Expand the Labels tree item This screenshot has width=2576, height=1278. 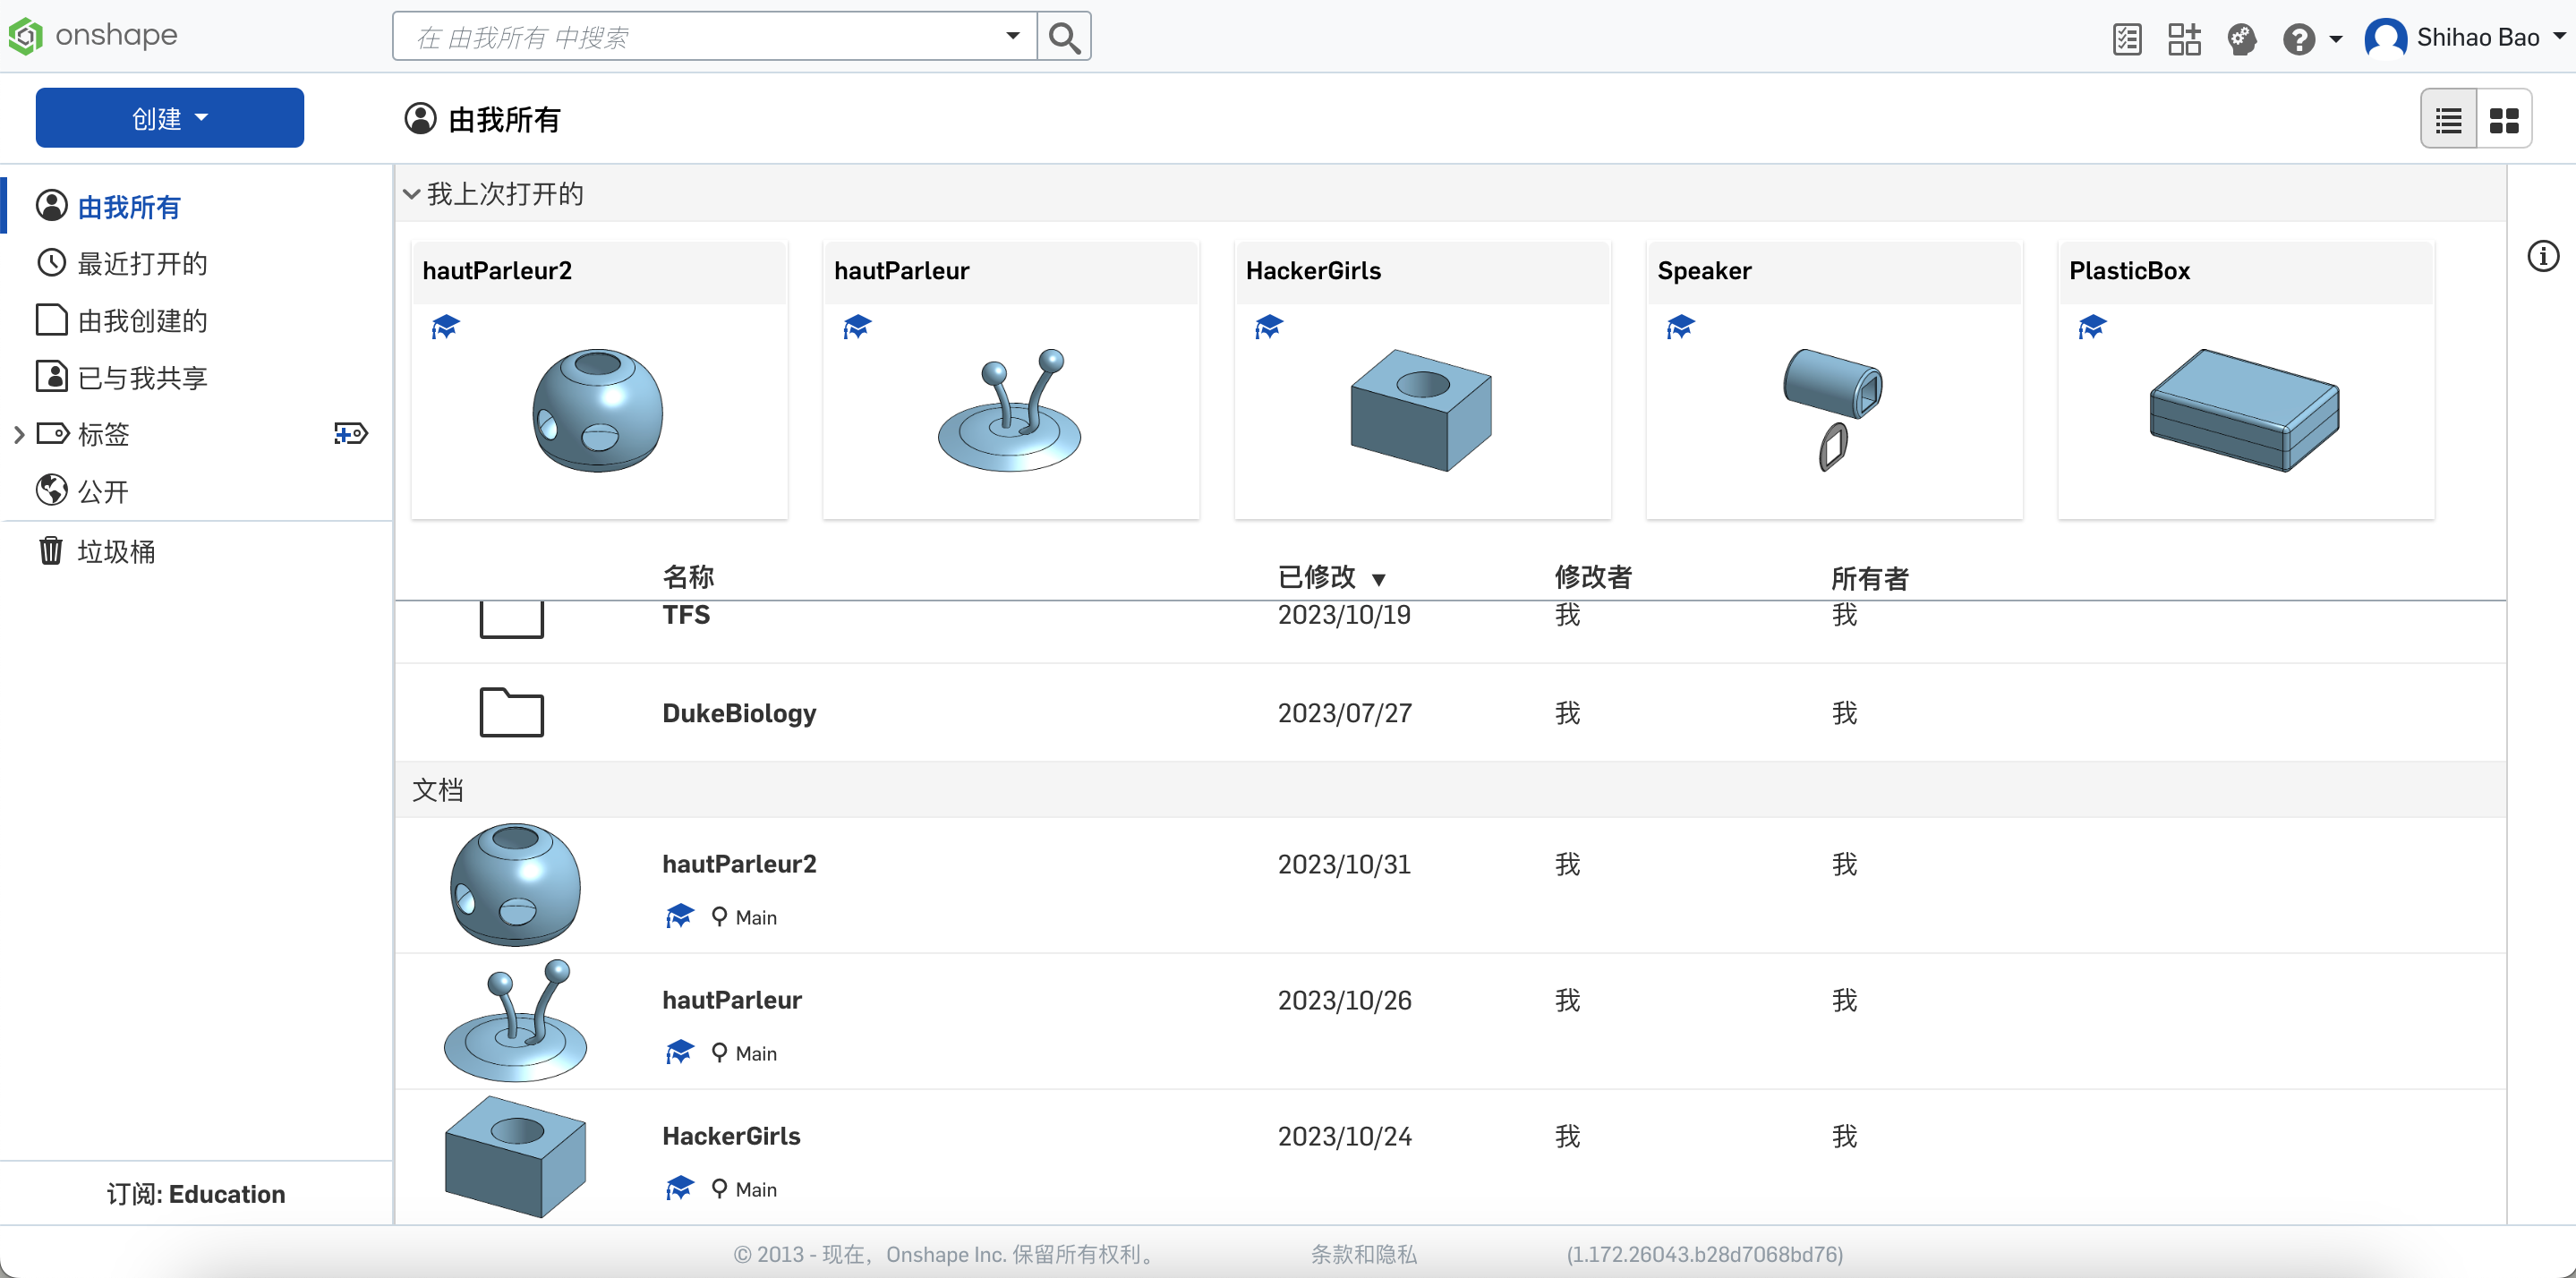(19, 434)
